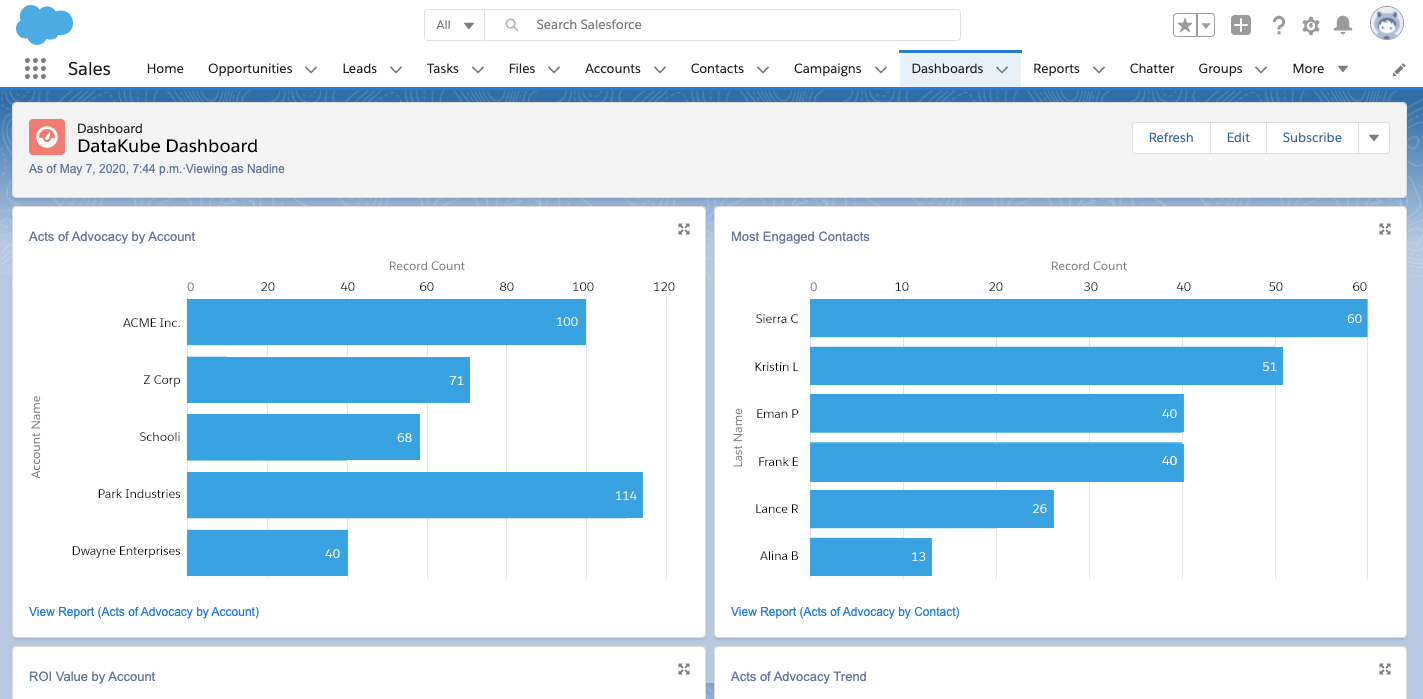This screenshot has width=1423, height=699.
Task: Click the Subscribe button
Action: point(1312,138)
